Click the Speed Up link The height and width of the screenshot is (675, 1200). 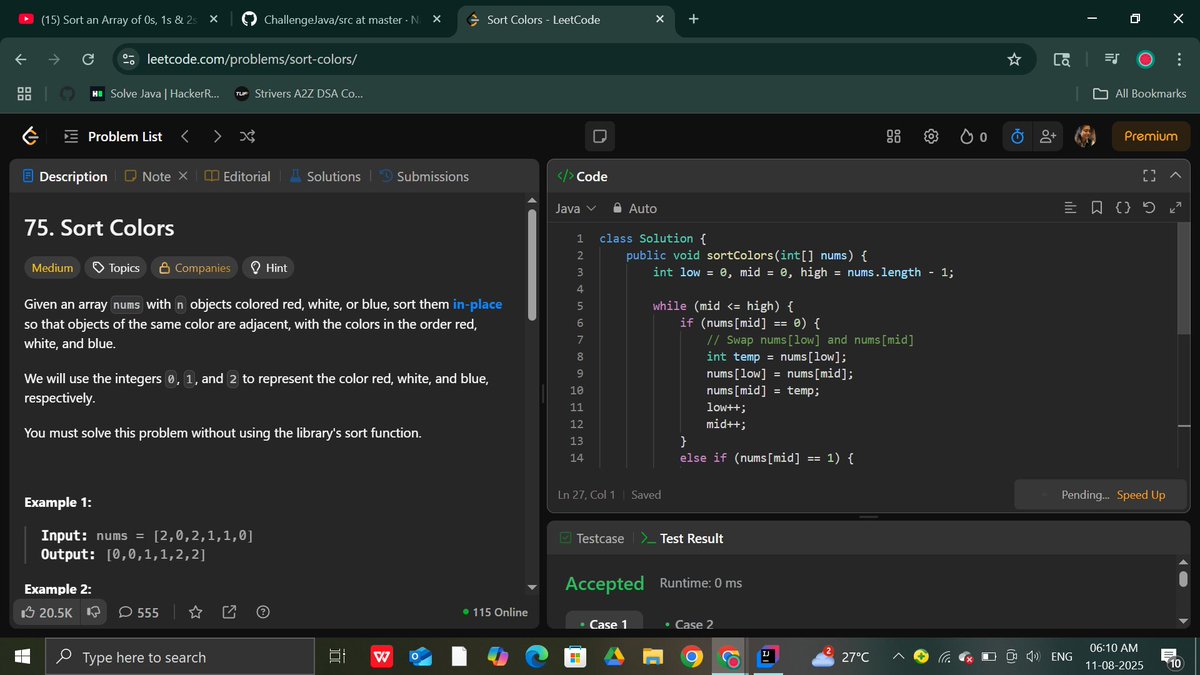(1141, 495)
